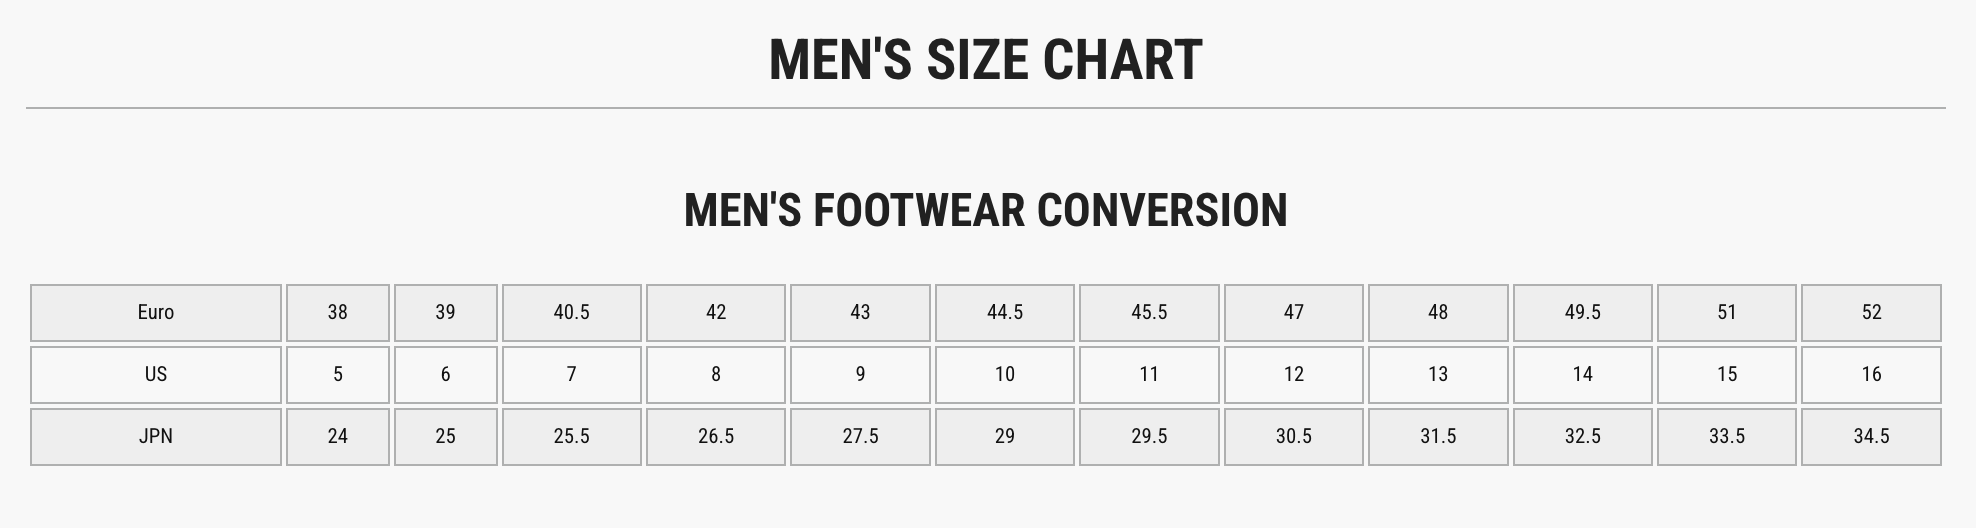Click the Euro row header cell
The image size is (1976, 528).
coord(156,313)
